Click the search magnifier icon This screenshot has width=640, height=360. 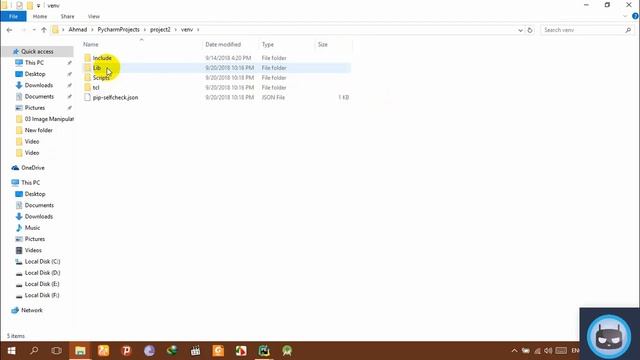coord(628,30)
